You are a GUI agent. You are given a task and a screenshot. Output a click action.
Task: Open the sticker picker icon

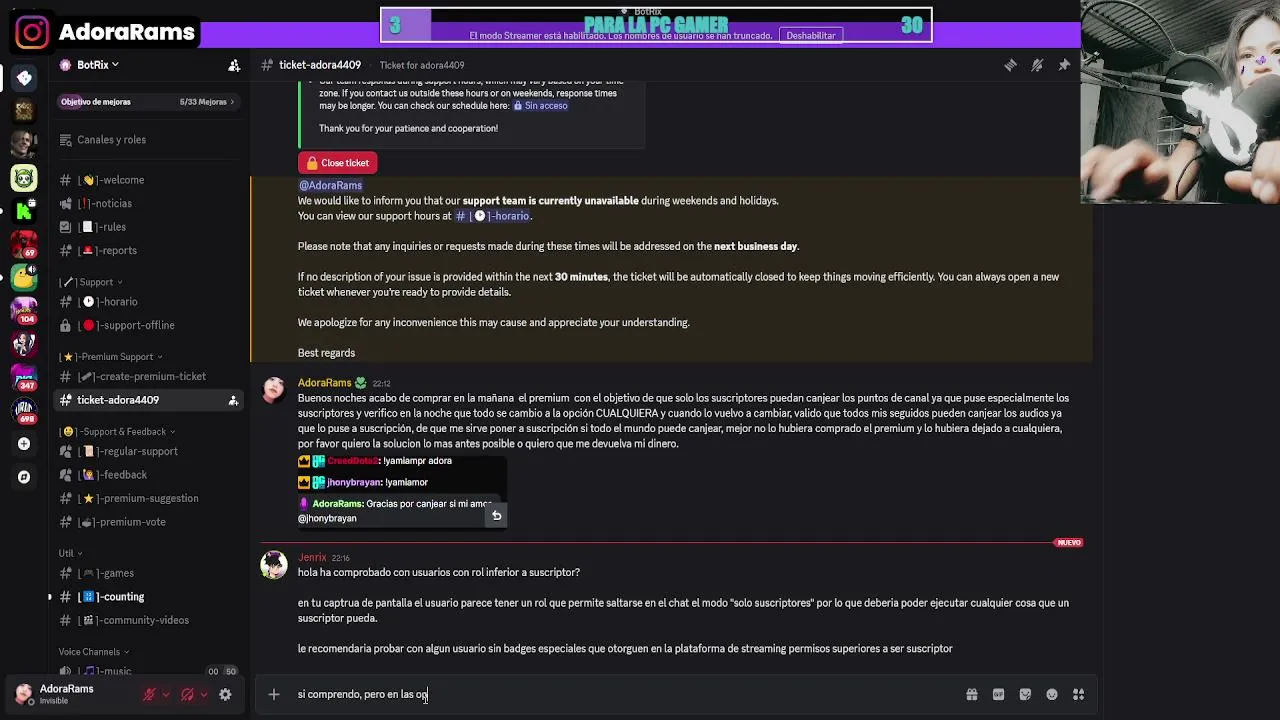click(x=1025, y=694)
